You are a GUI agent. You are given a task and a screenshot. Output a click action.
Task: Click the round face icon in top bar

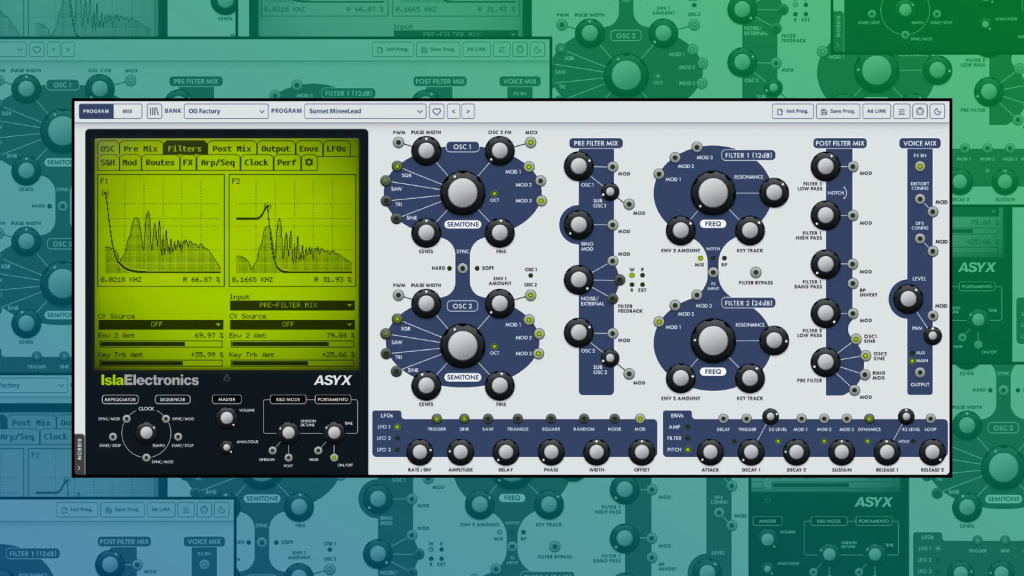point(920,111)
